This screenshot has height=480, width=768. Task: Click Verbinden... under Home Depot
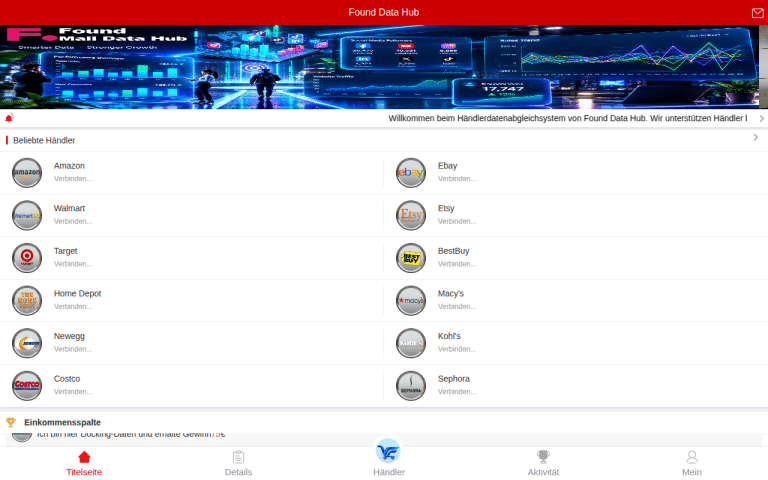73,307
